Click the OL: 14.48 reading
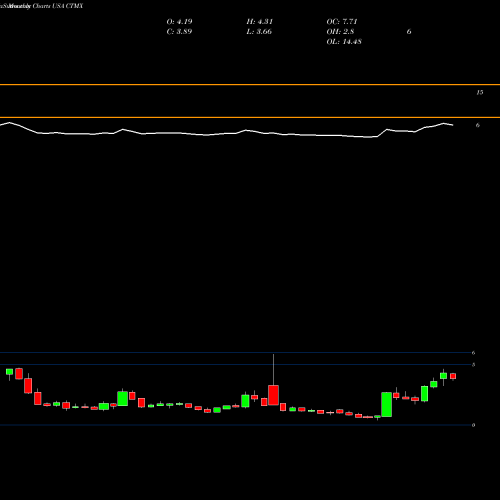The image size is (500, 500). click(x=344, y=42)
